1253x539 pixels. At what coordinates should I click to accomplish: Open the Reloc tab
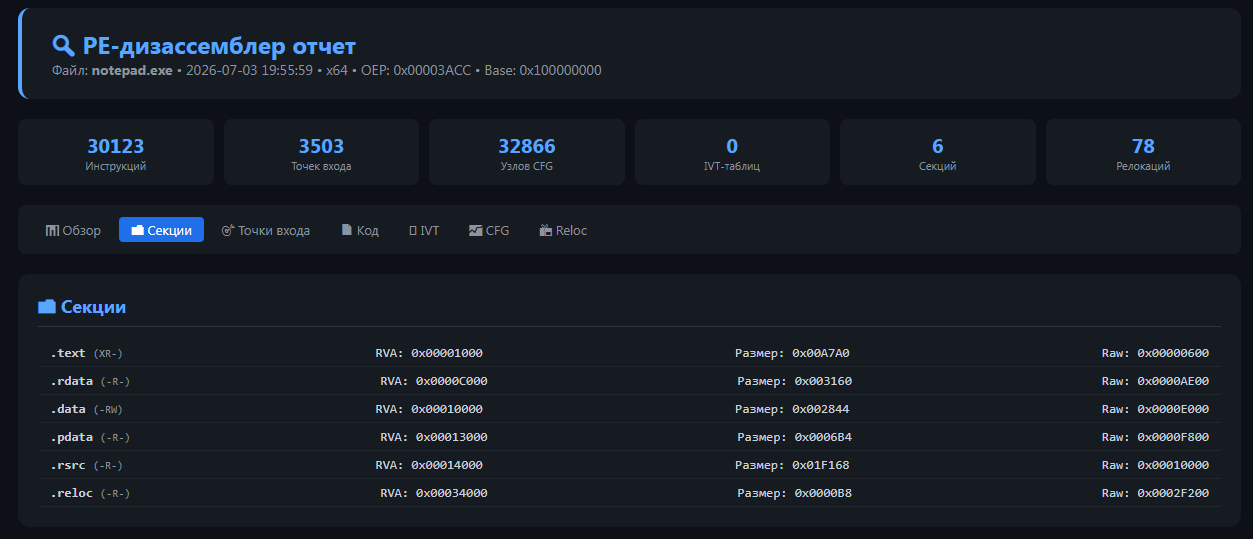[x=563, y=230]
